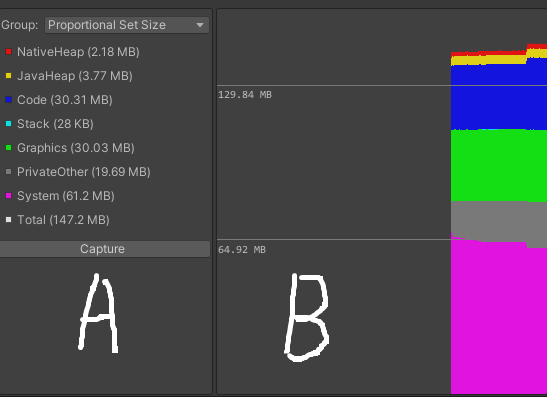This screenshot has height=397, width=547.
Task: Select the Code (30.31 MB) legend label
Action: (x=65, y=100)
